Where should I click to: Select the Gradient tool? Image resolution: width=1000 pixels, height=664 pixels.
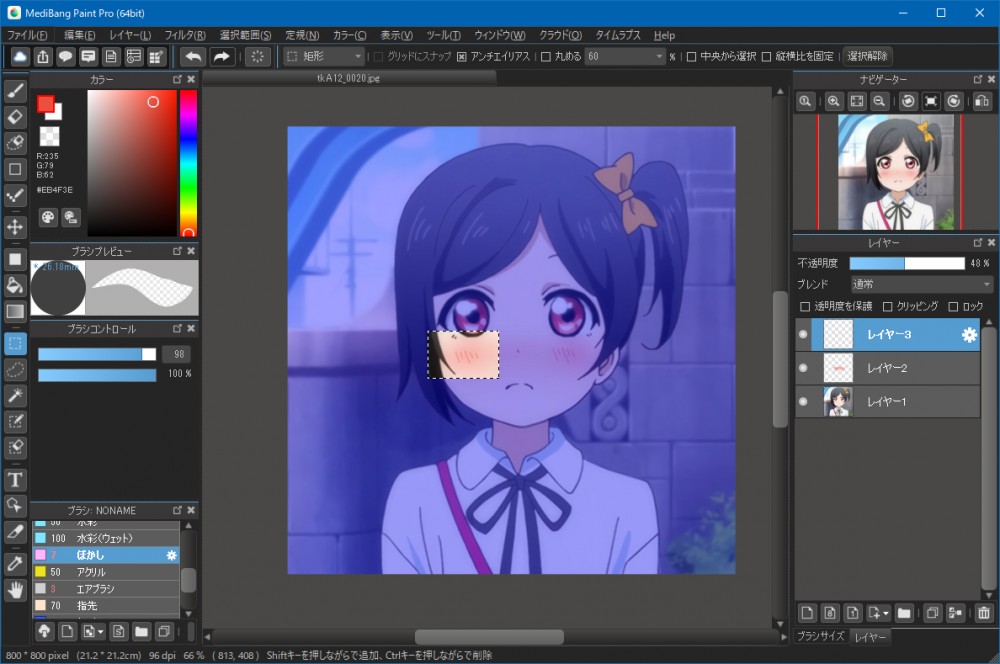point(15,311)
